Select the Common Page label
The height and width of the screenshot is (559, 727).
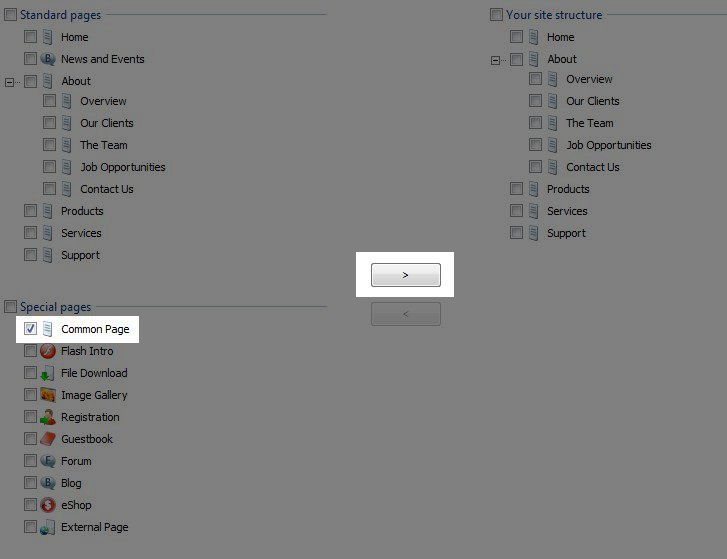point(95,329)
